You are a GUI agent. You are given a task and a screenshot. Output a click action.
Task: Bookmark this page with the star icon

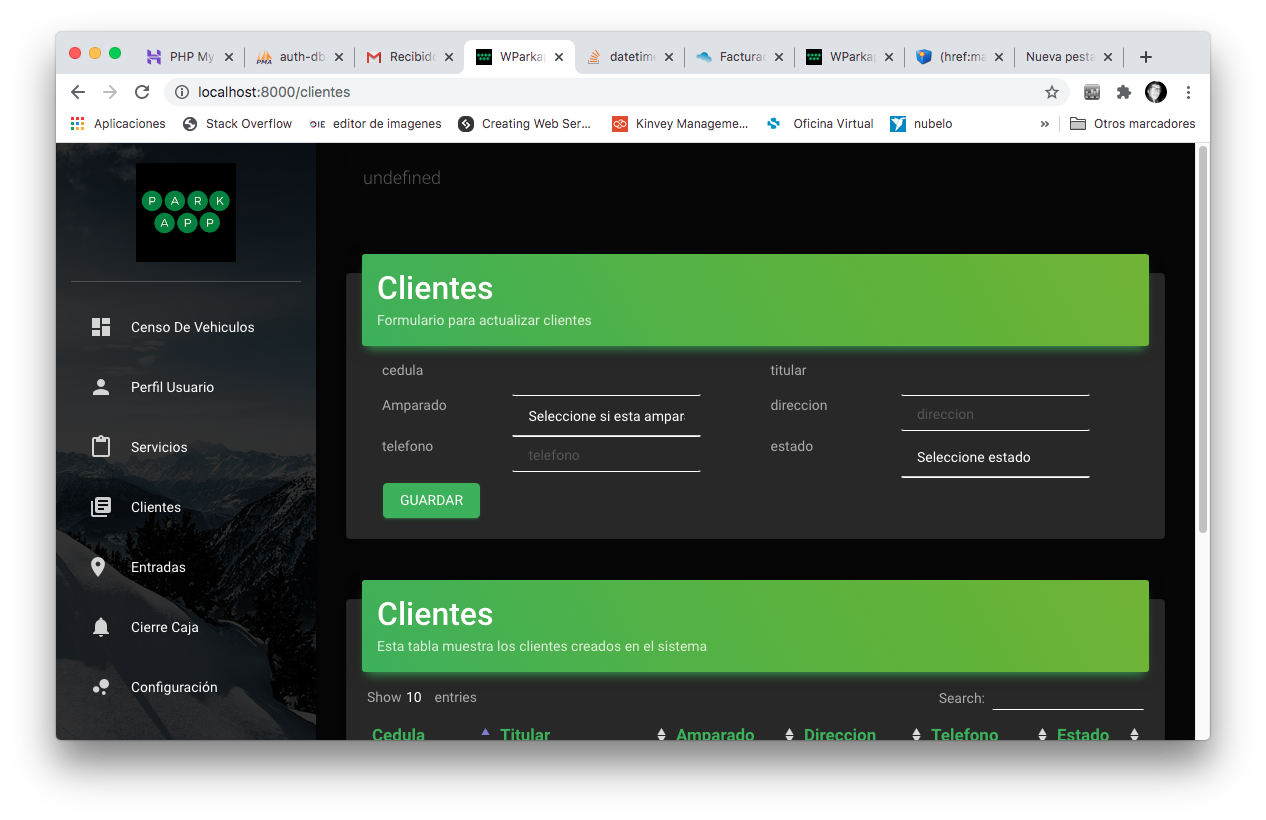click(x=1051, y=92)
